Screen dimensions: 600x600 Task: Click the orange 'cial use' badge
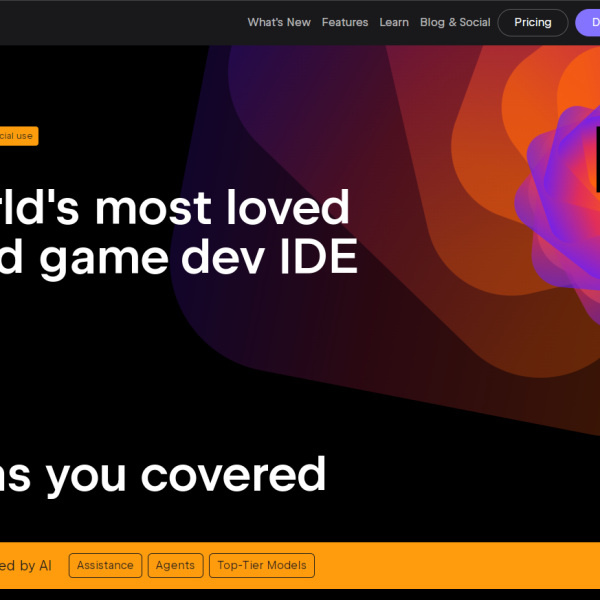[x=18, y=136]
